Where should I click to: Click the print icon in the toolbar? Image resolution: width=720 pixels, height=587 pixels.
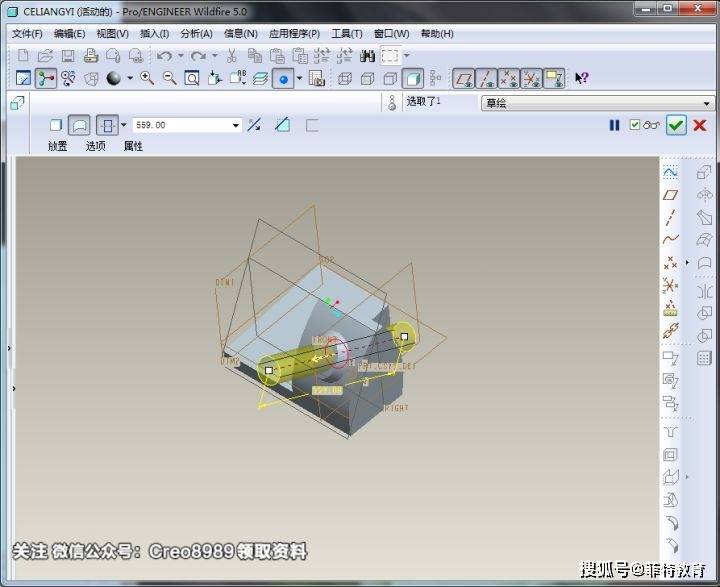(x=91, y=56)
